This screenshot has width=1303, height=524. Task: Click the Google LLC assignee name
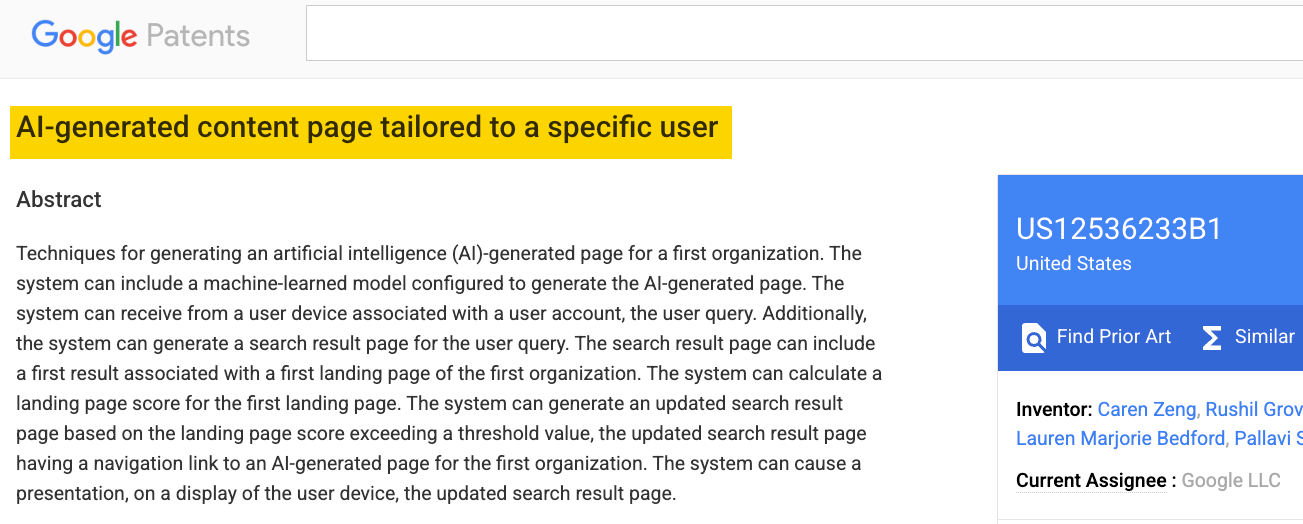[x=1231, y=481]
